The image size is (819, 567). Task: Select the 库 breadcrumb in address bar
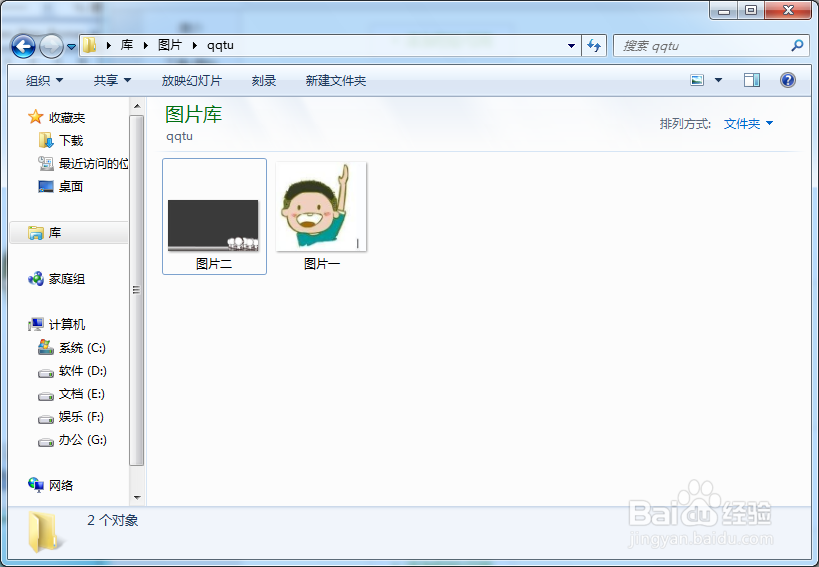127,45
